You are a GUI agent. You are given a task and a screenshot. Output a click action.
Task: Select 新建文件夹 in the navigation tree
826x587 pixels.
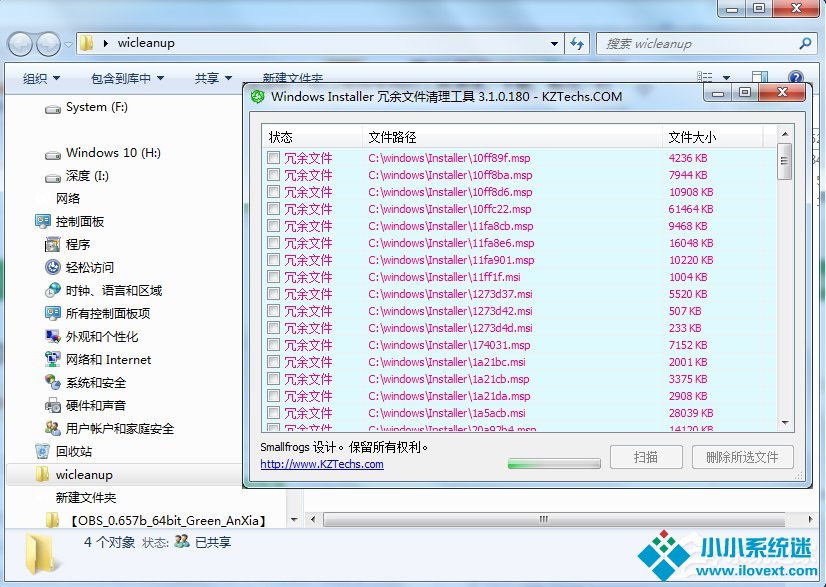click(x=86, y=497)
